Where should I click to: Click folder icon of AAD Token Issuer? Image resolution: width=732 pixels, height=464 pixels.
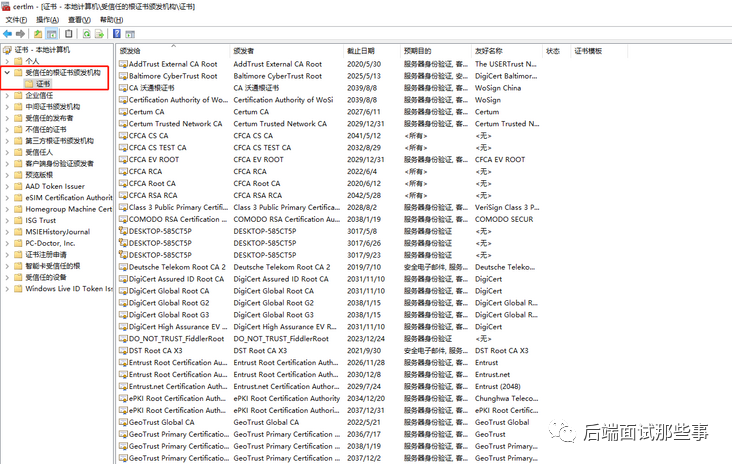tap(18, 186)
